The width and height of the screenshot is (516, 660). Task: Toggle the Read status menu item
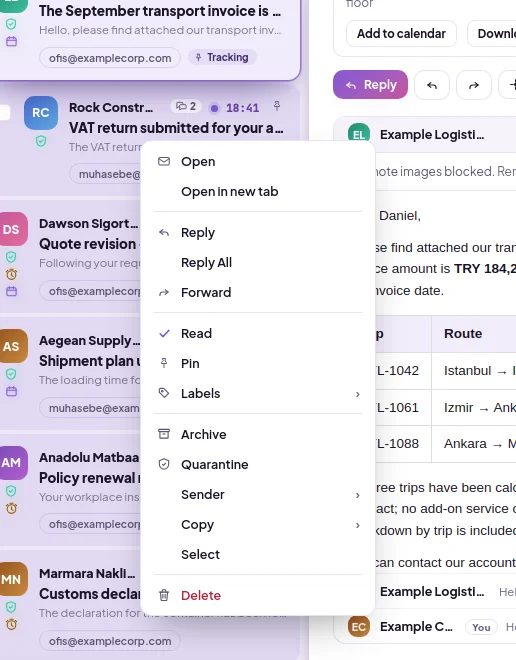(258, 333)
